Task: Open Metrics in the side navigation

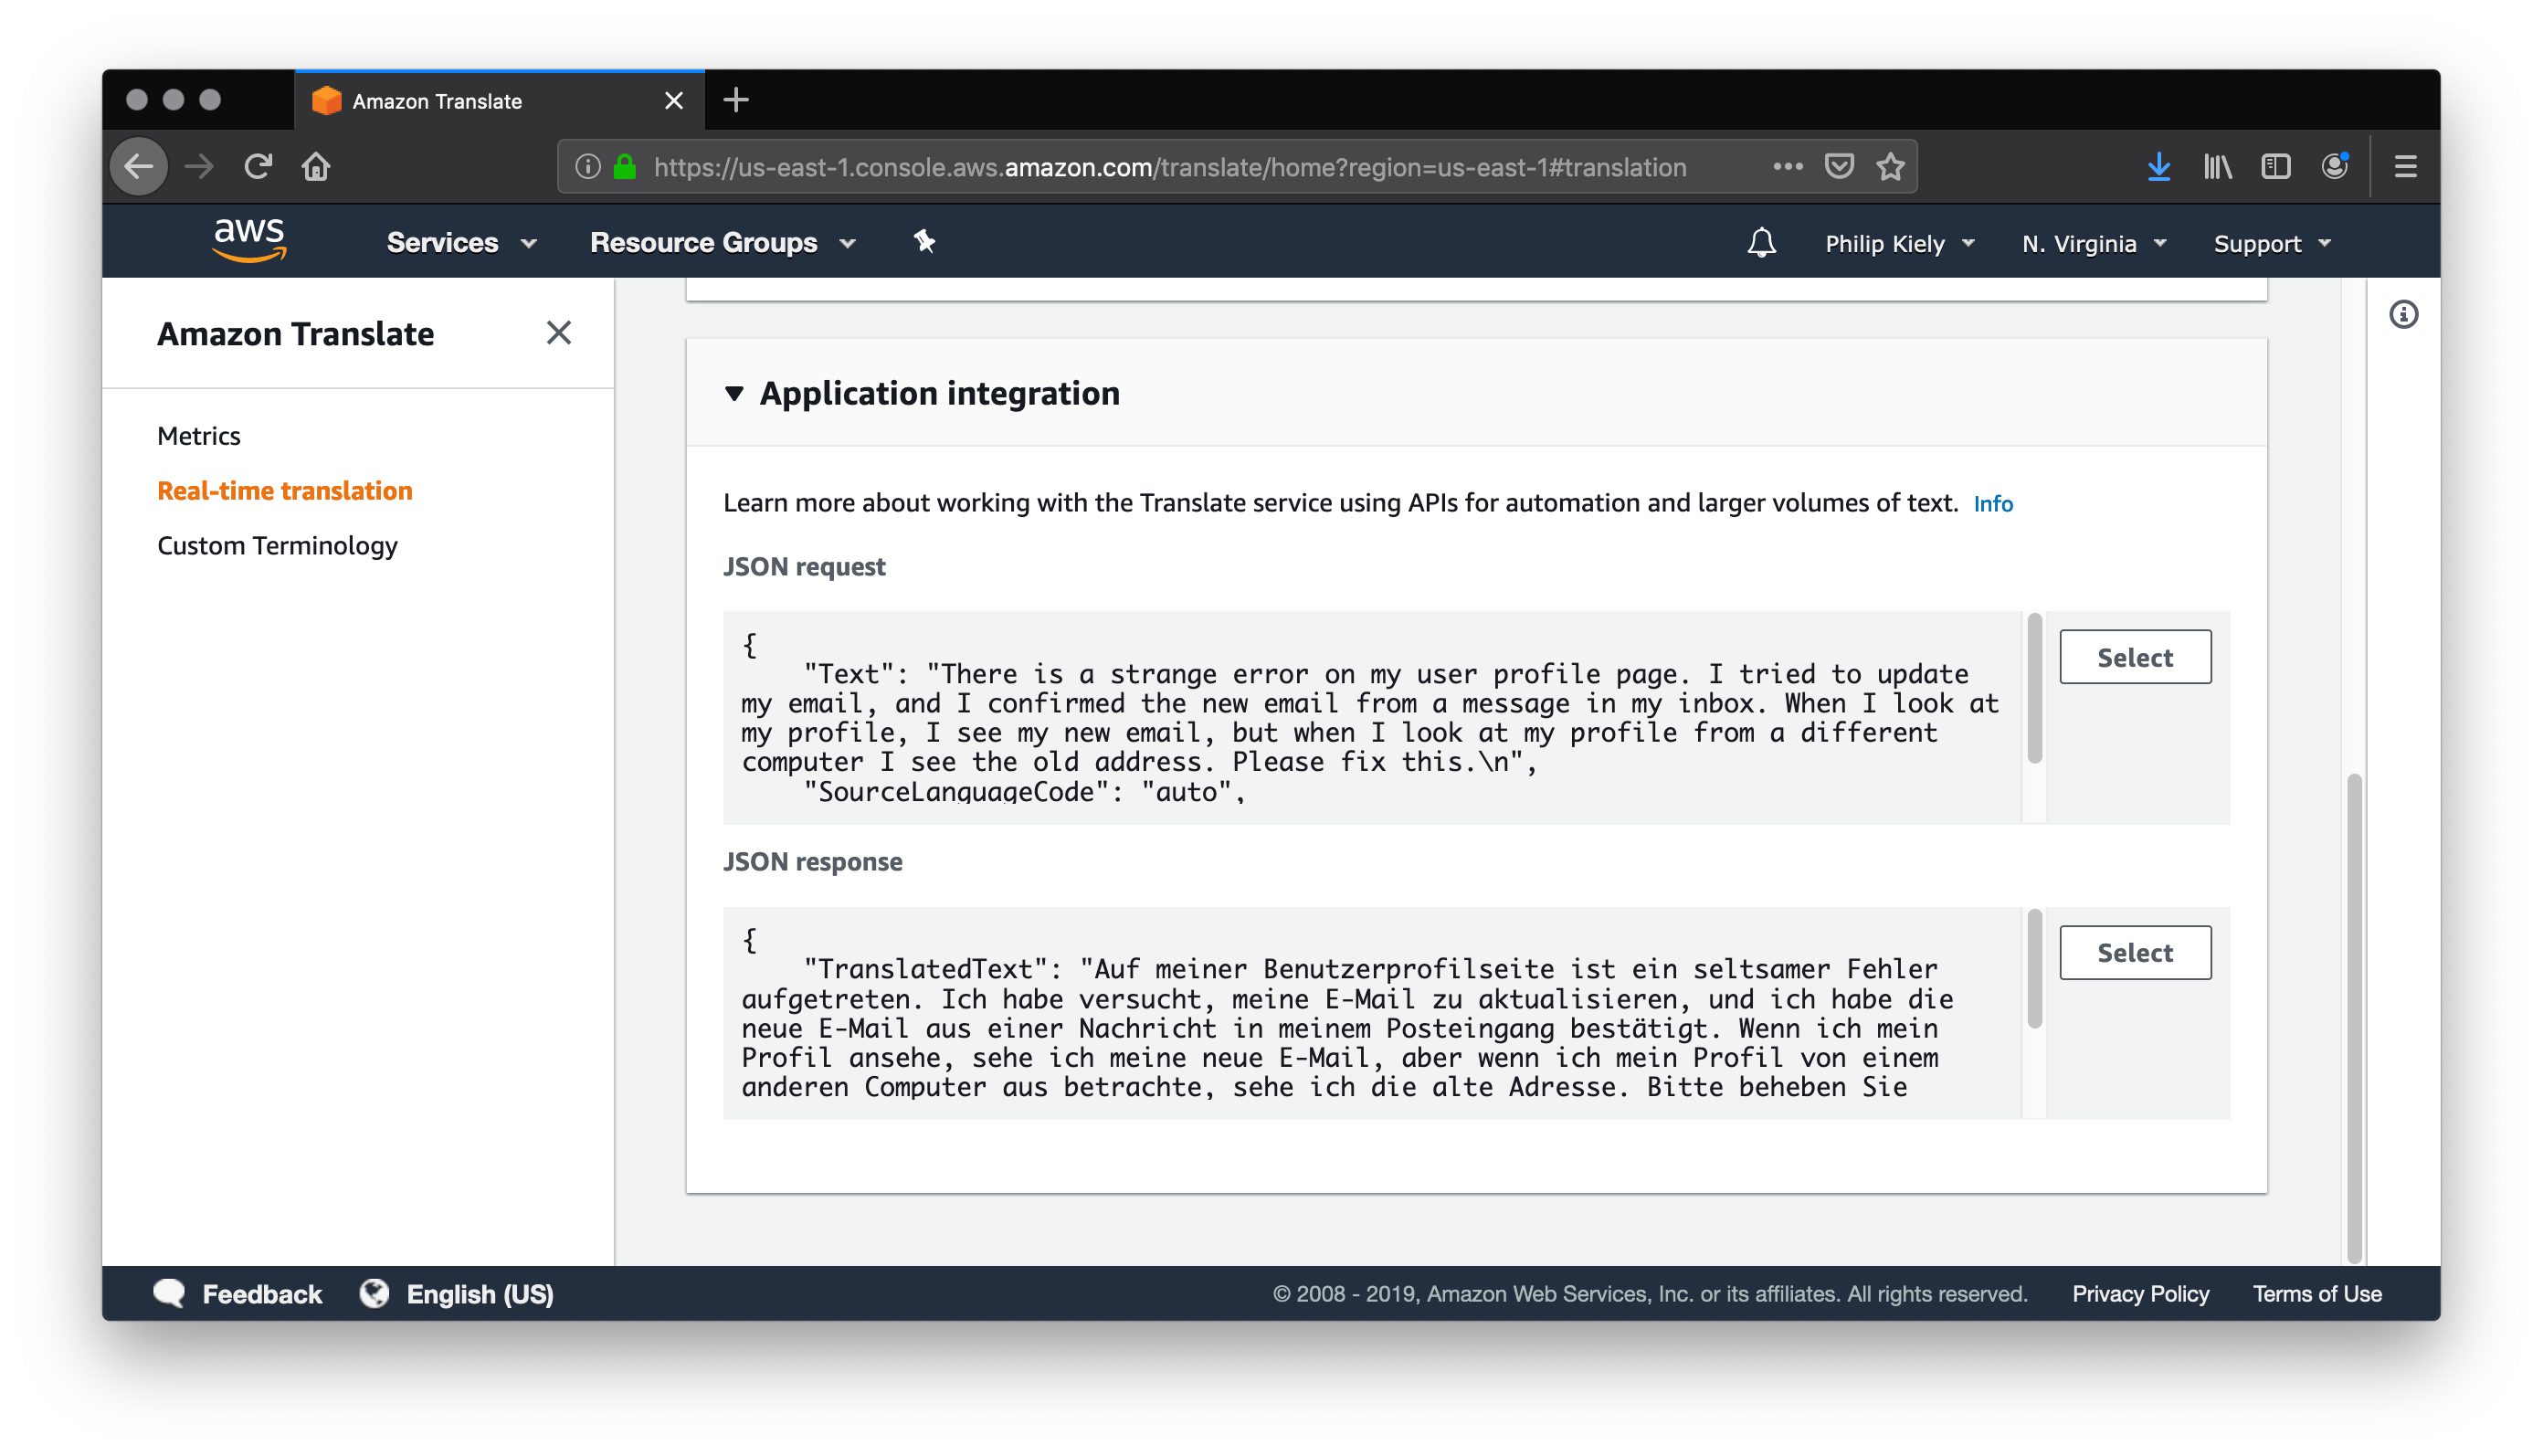Action: tap(199, 436)
